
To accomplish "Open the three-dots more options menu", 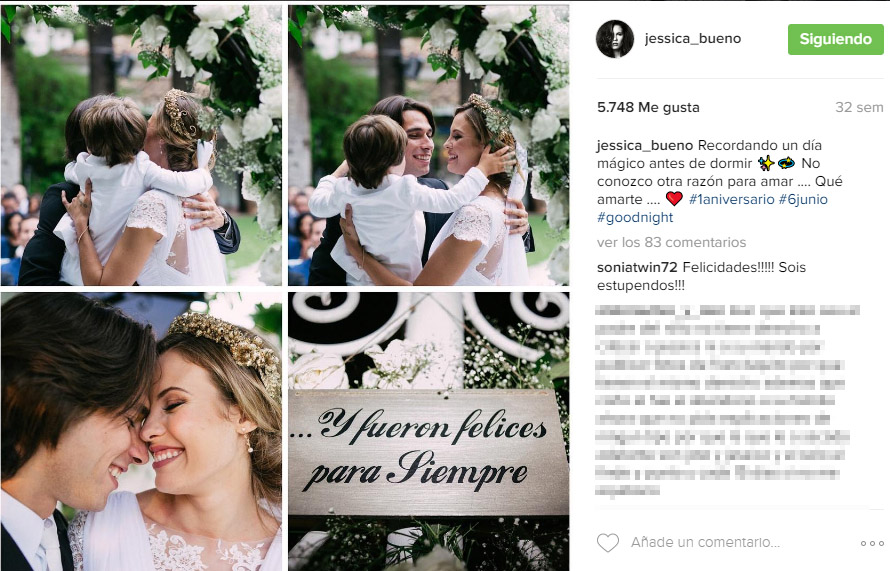I will click(872, 543).
